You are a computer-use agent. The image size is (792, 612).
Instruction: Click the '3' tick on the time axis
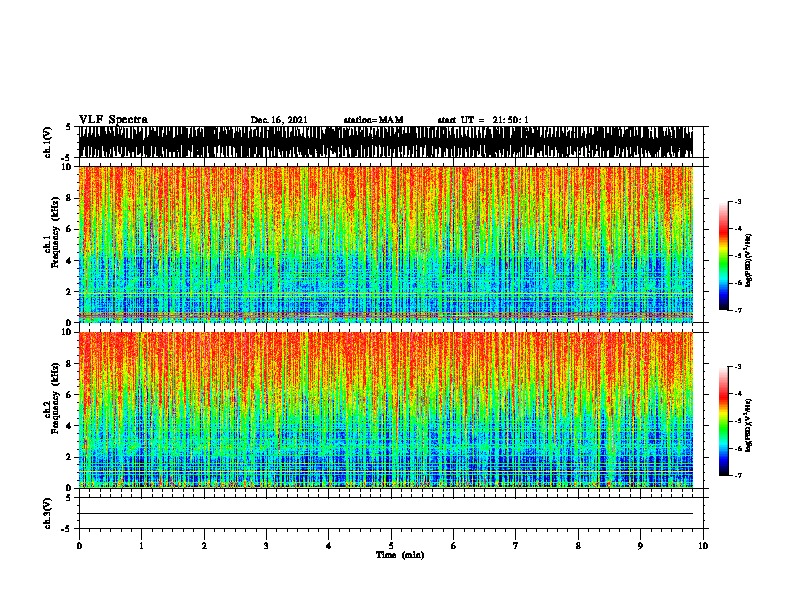266,546
